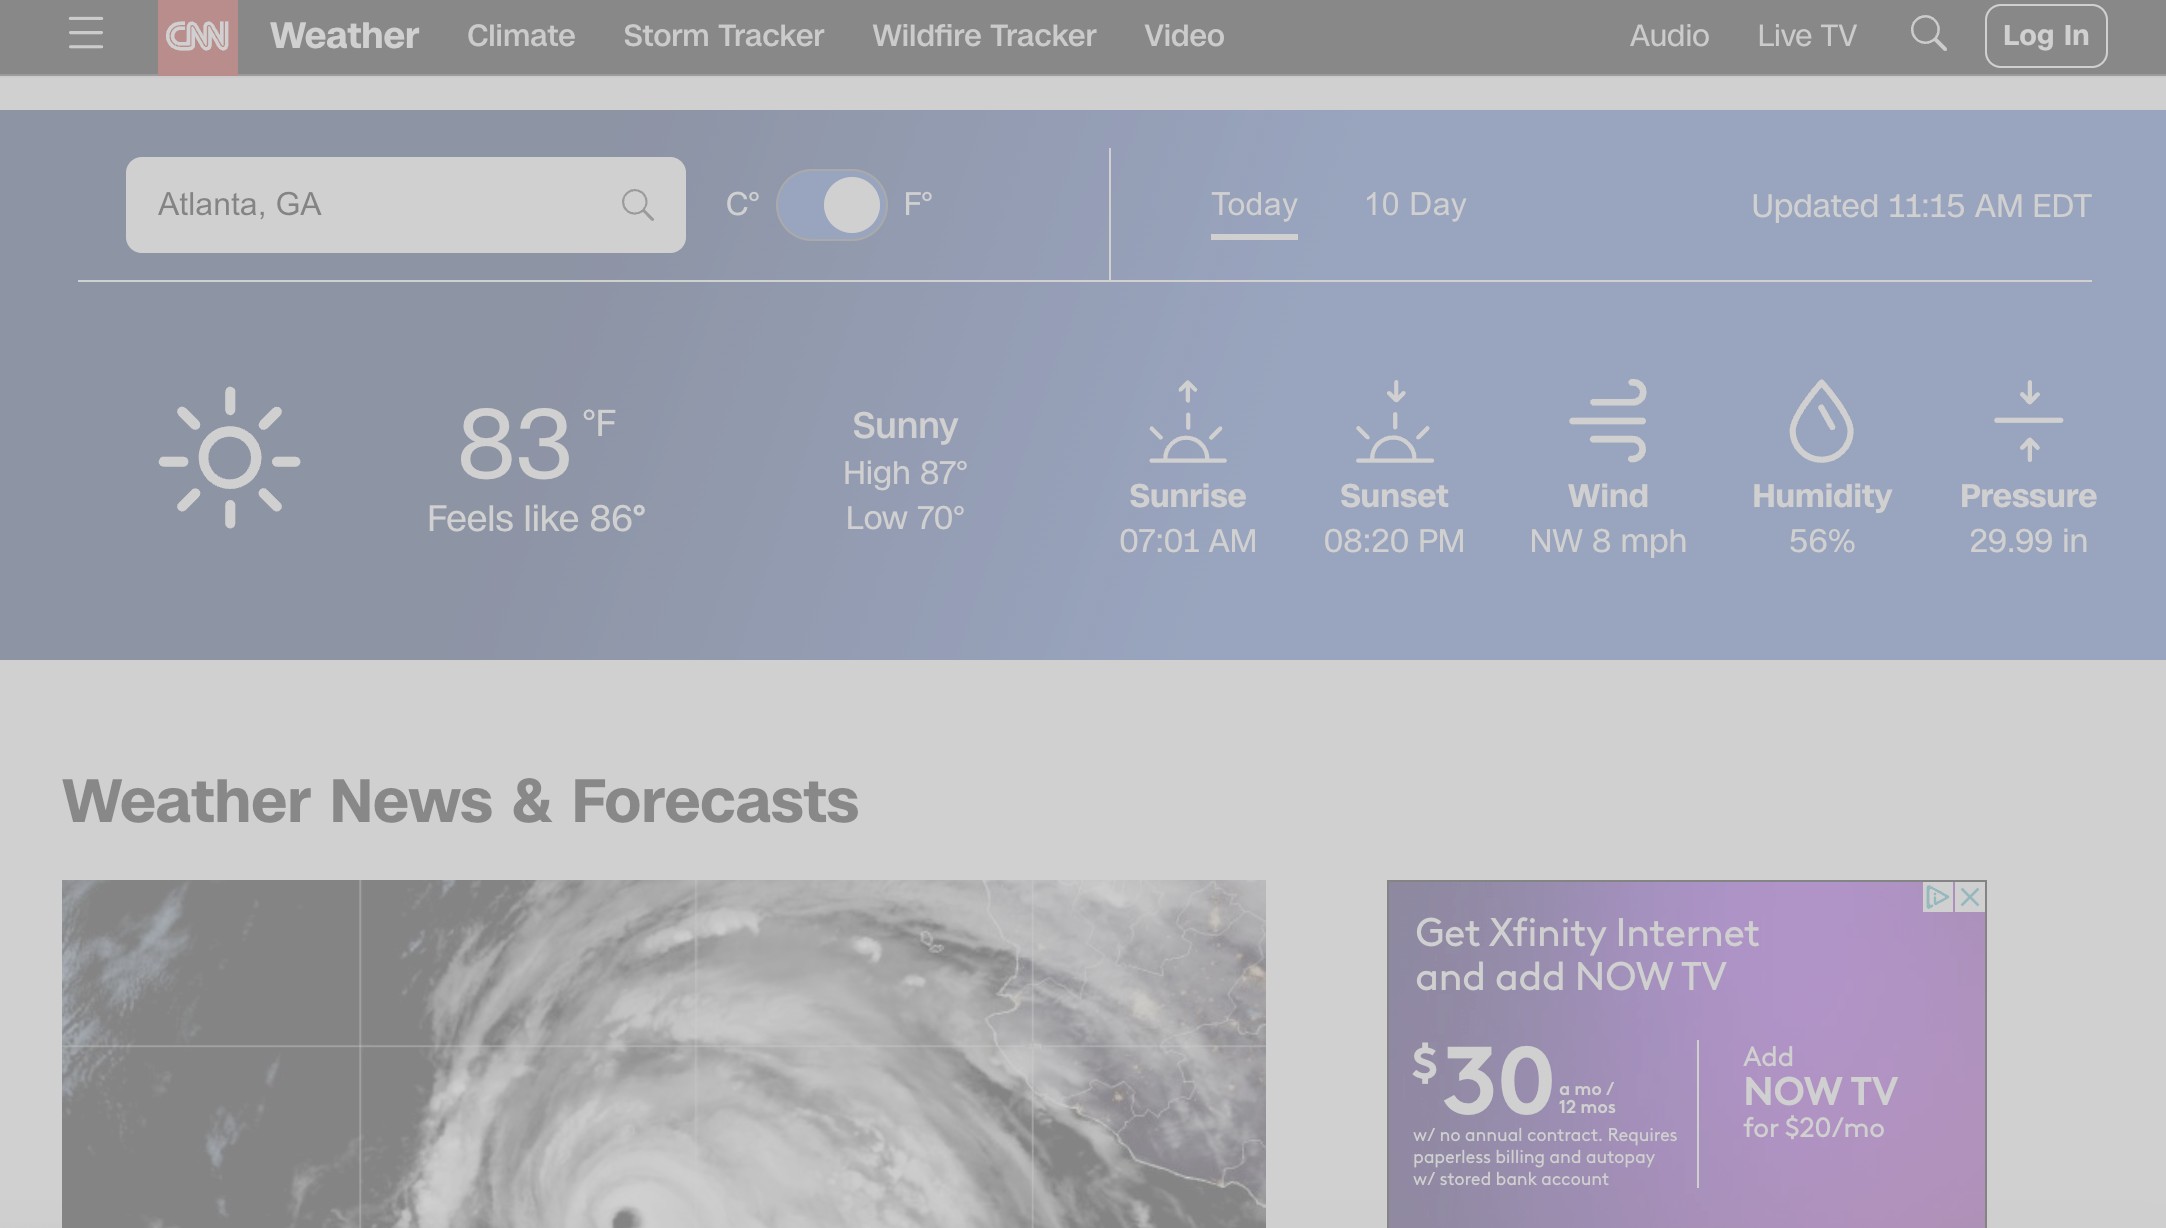Click the 07:01 AM sunrise time

coord(1187,541)
